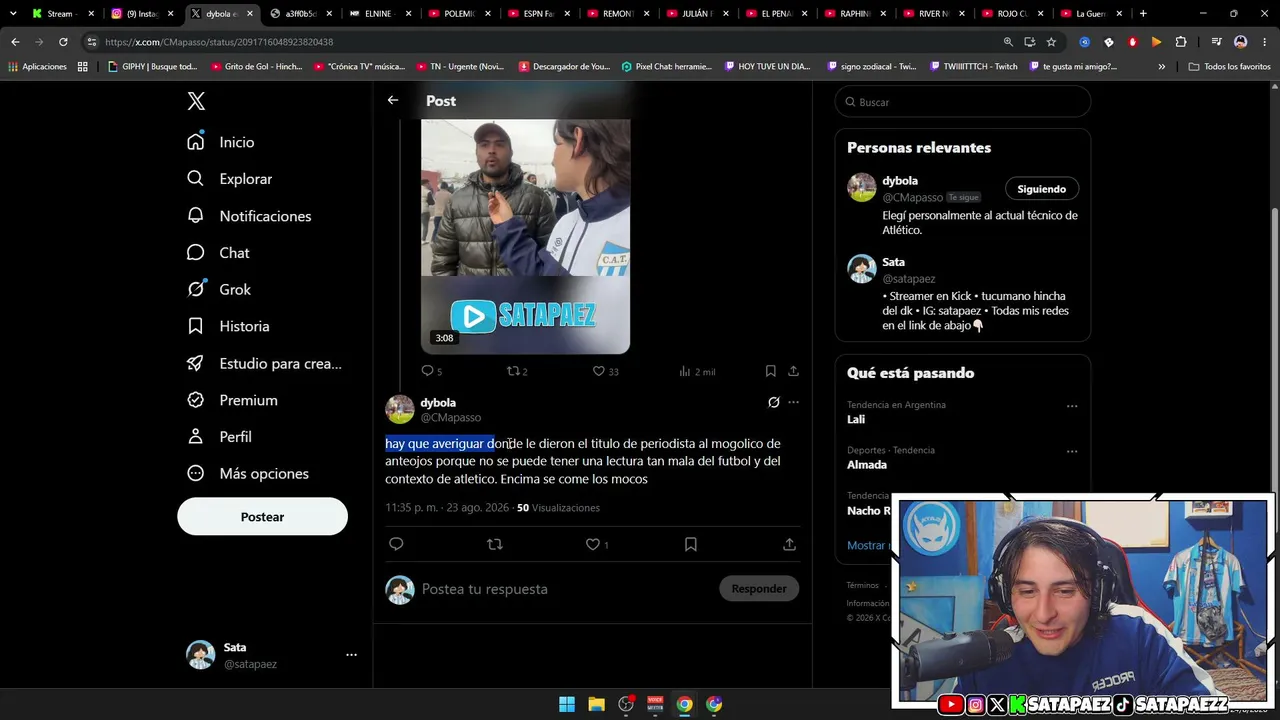This screenshot has height=720, width=1280.
Task: Bookmark this page with the star
Action: pos(1051,42)
